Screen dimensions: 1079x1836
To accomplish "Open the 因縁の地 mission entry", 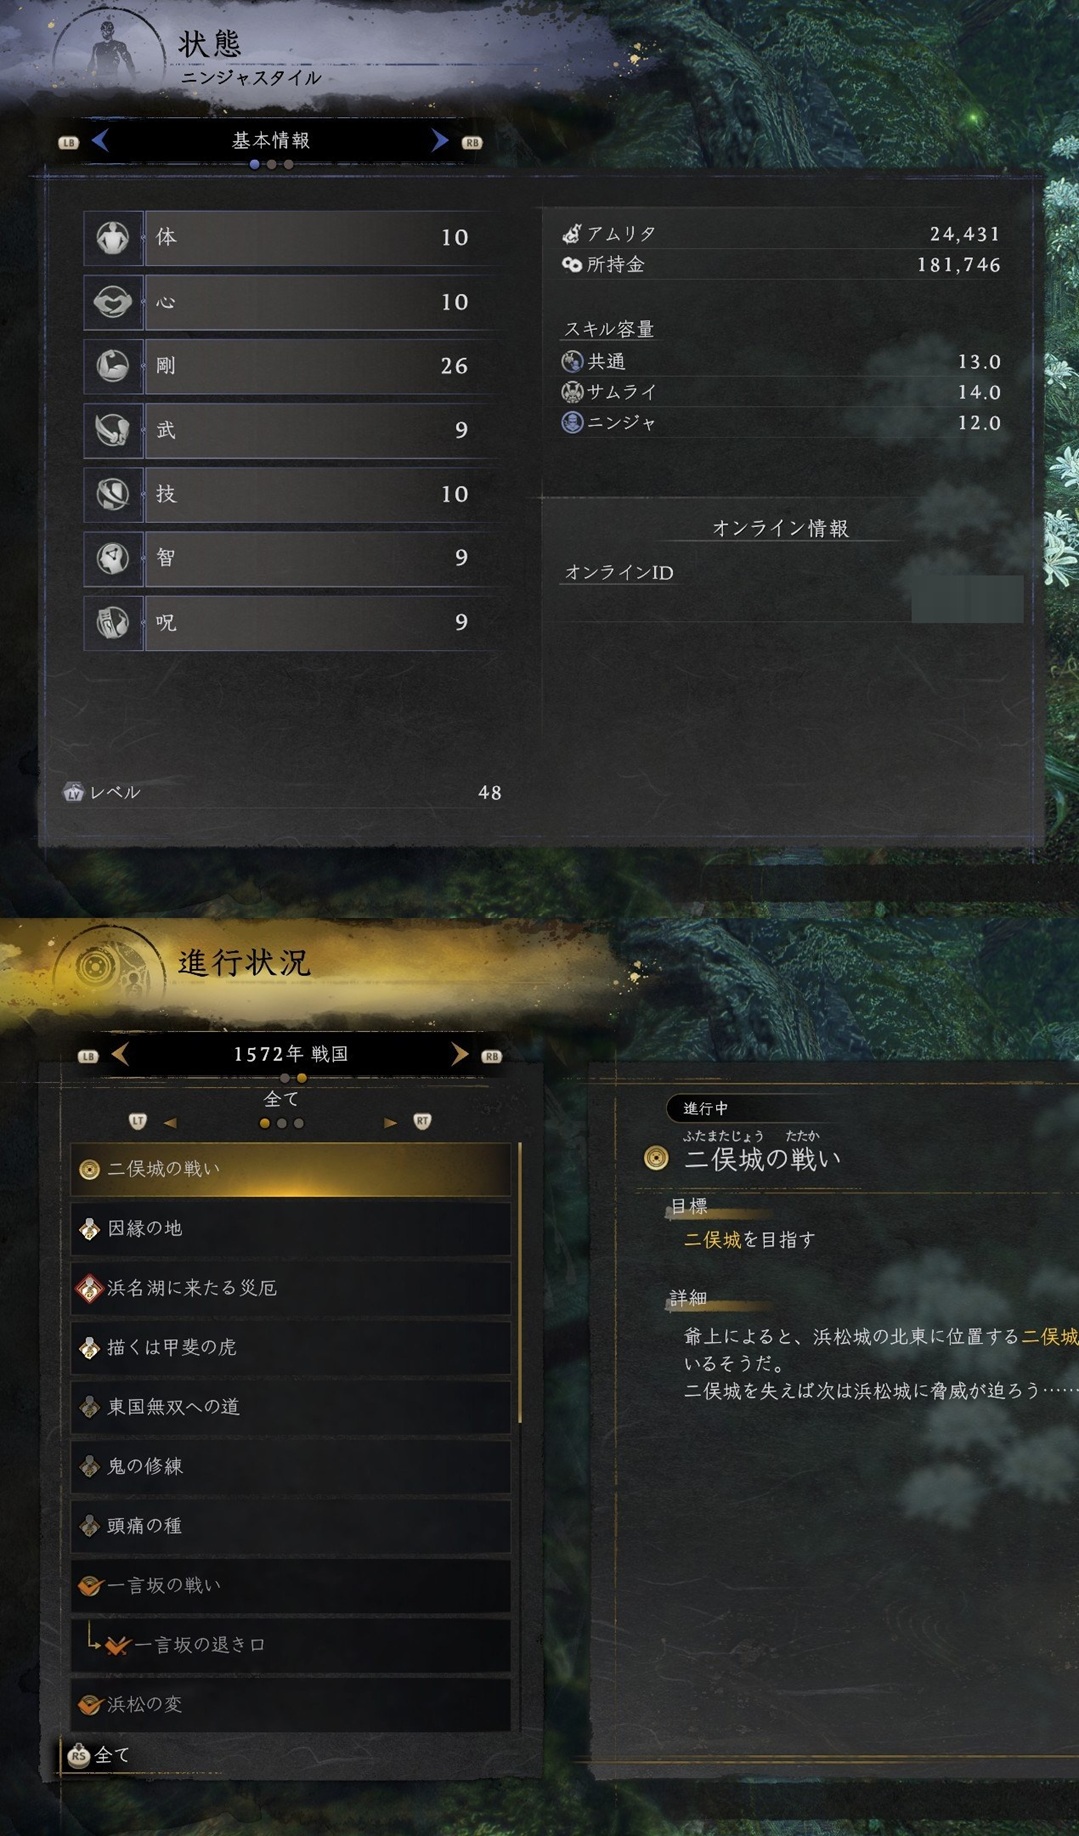I will pyautogui.click(x=291, y=1229).
